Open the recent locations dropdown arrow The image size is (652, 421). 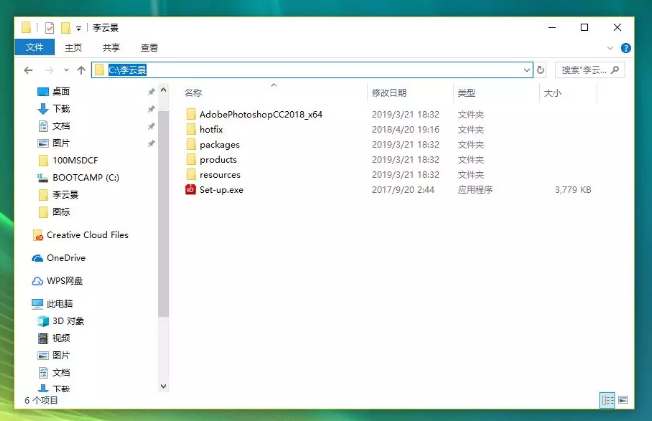[x=66, y=70]
